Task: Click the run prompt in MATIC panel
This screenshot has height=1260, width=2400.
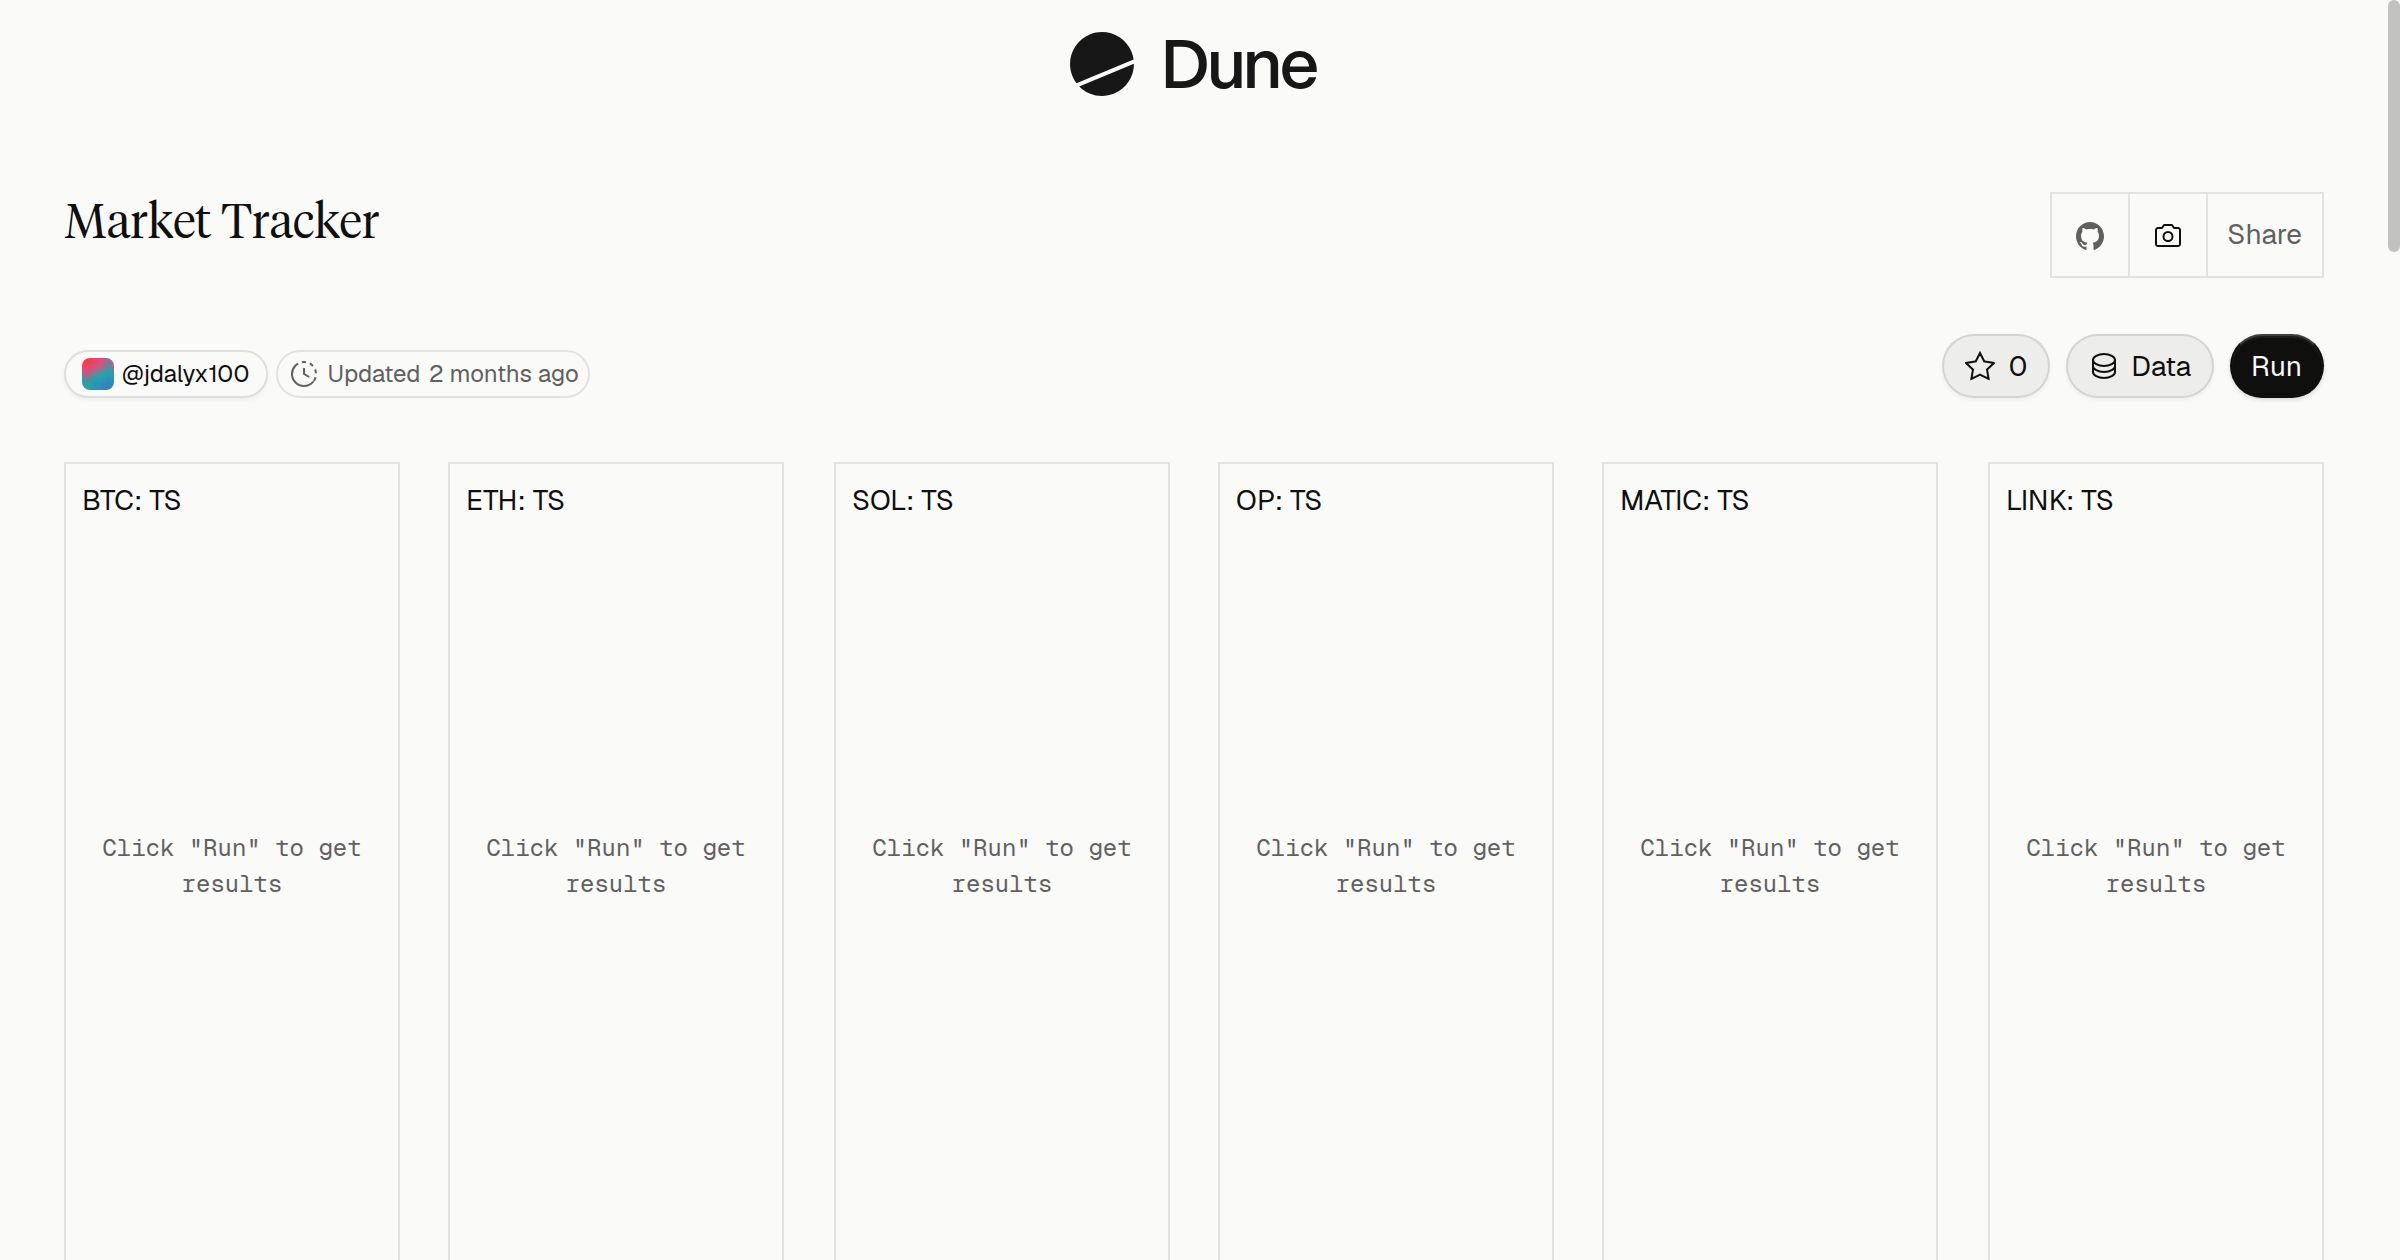Action: coord(1770,866)
